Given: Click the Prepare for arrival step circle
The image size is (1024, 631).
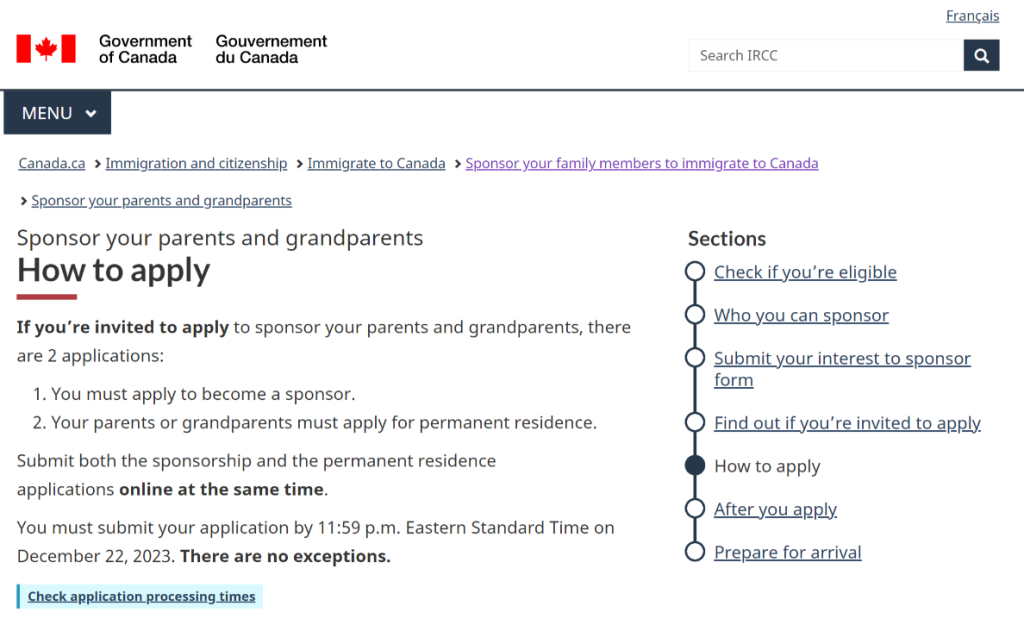Looking at the screenshot, I should (x=695, y=551).
